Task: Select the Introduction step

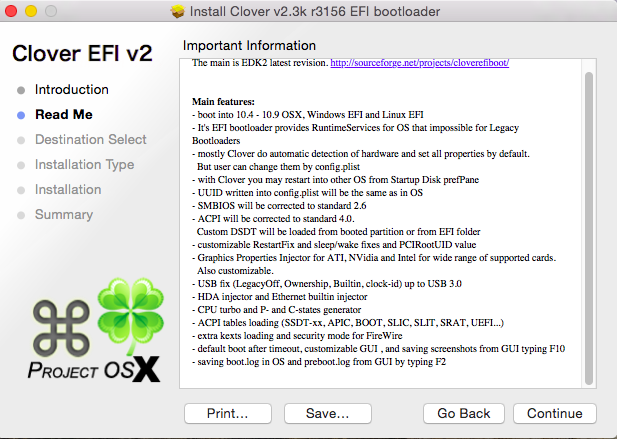Action: click(71, 90)
